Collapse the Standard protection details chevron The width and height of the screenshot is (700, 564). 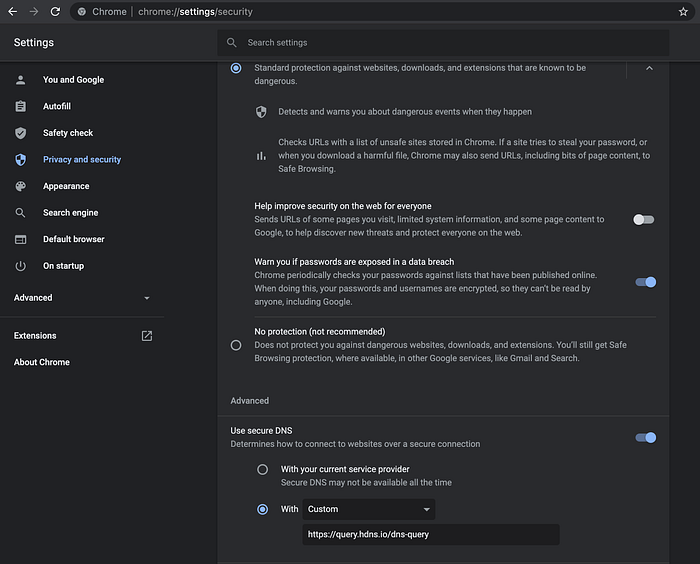[x=649, y=68]
